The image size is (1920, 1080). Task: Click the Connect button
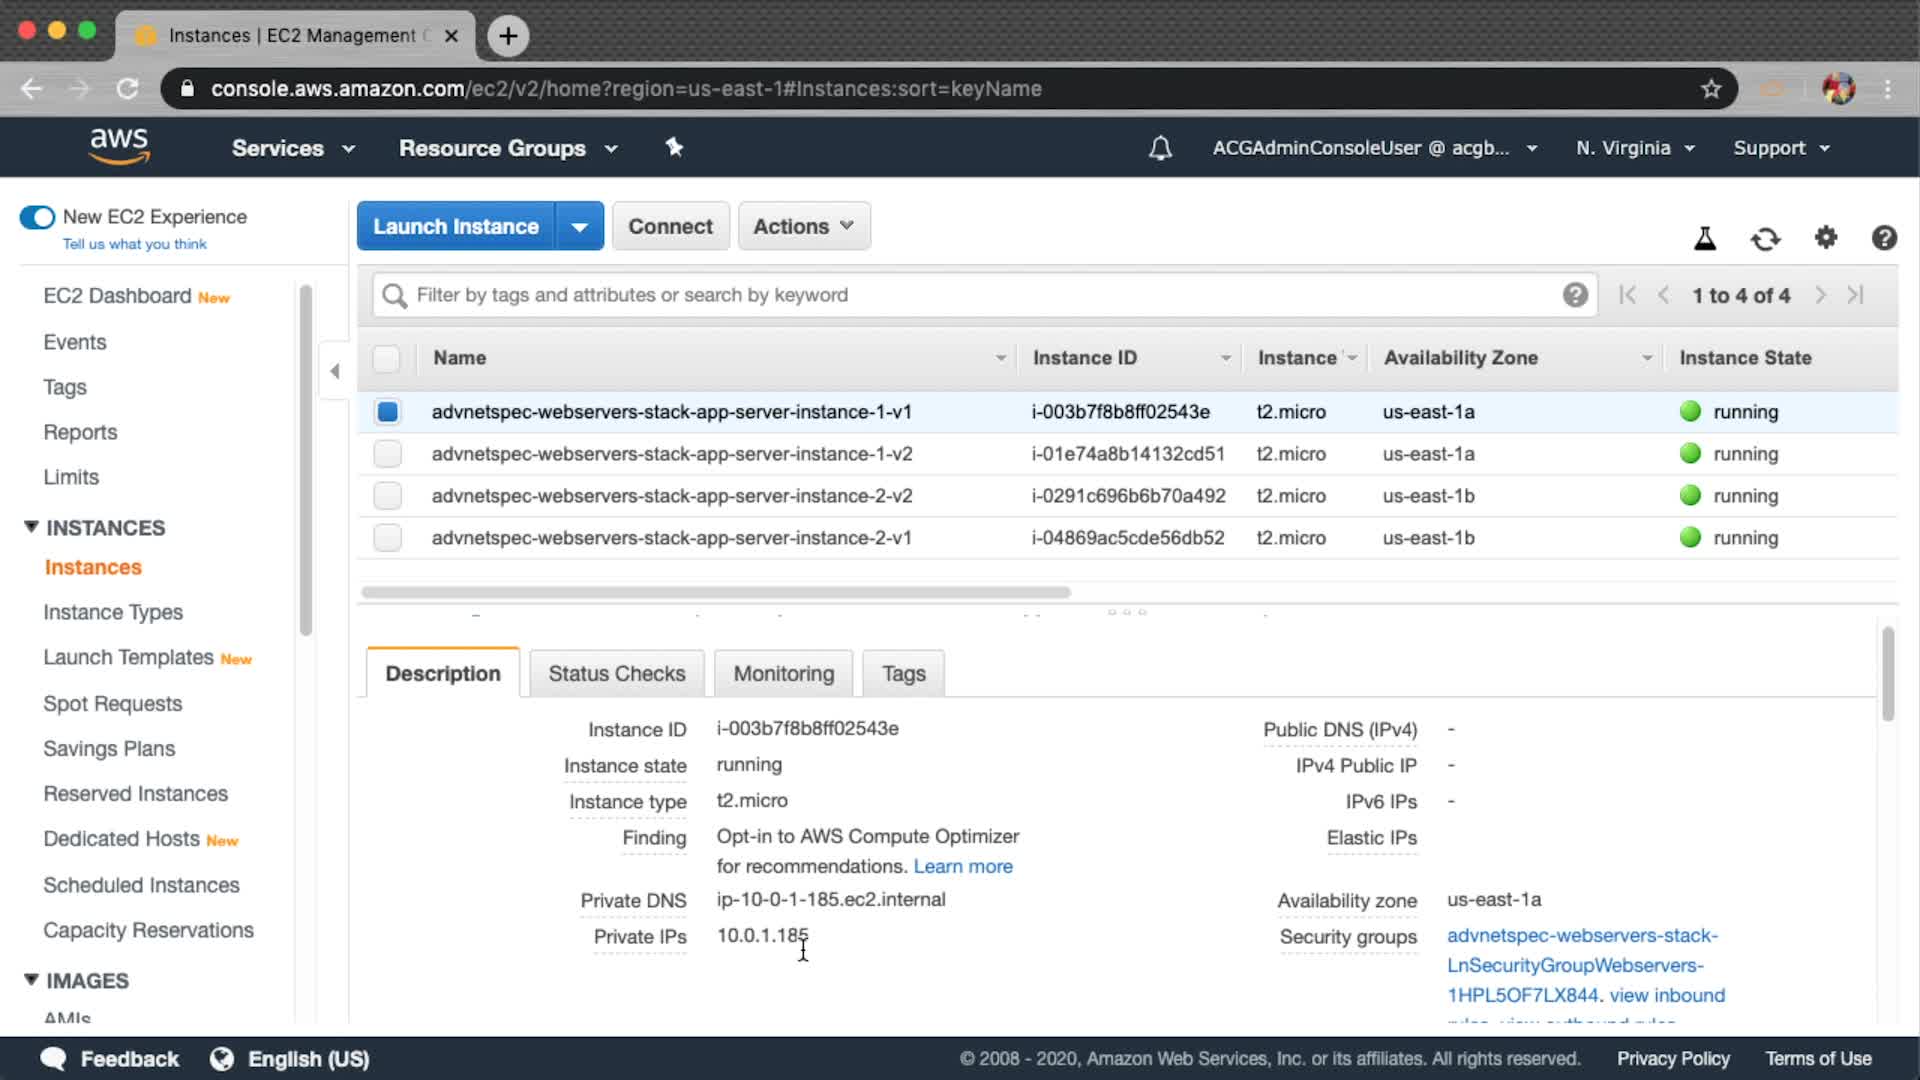click(670, 227)
